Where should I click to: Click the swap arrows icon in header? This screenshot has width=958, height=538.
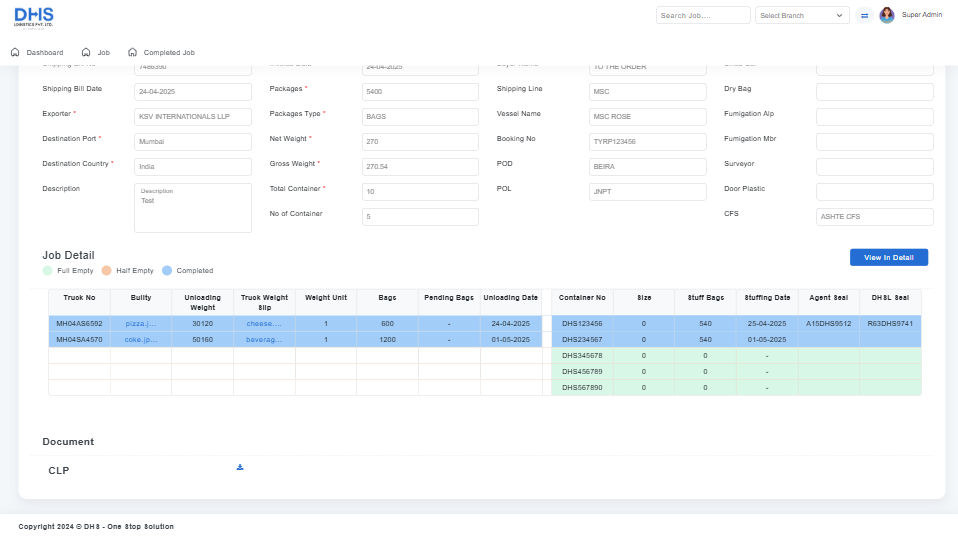coord(865,16)
